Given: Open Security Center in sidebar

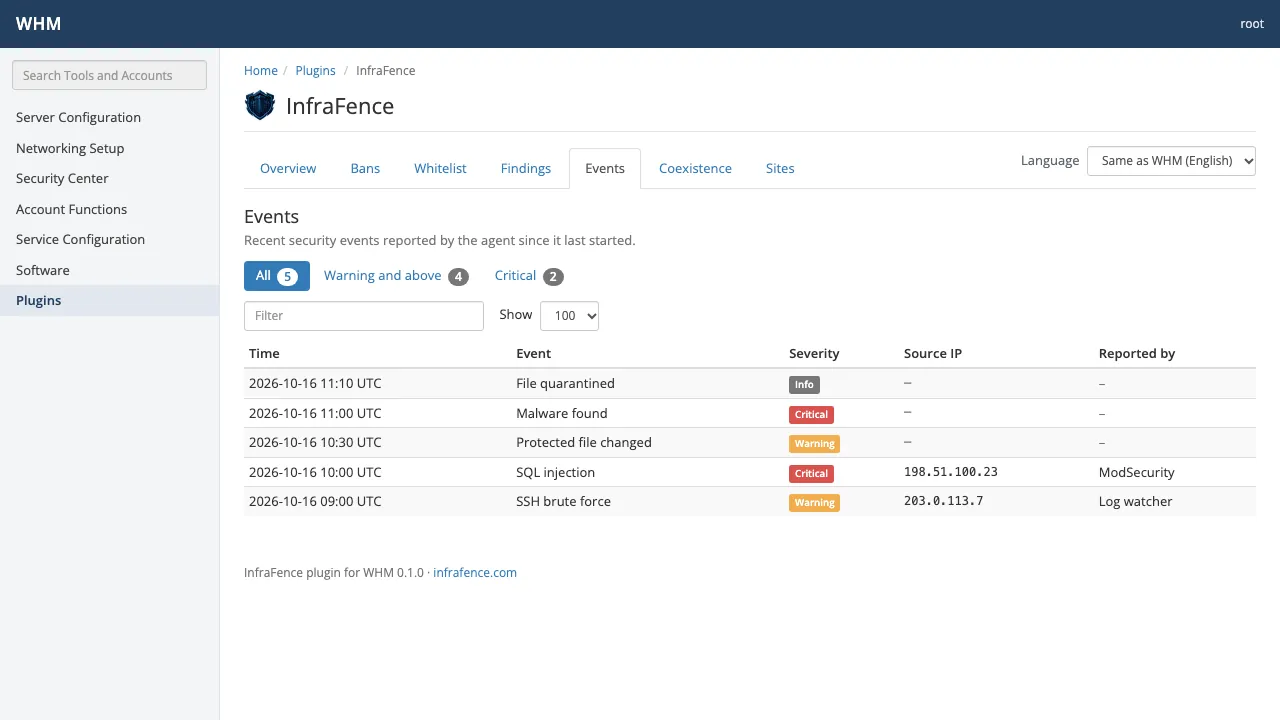Looking at the screenshot, I should click(109, 178).
